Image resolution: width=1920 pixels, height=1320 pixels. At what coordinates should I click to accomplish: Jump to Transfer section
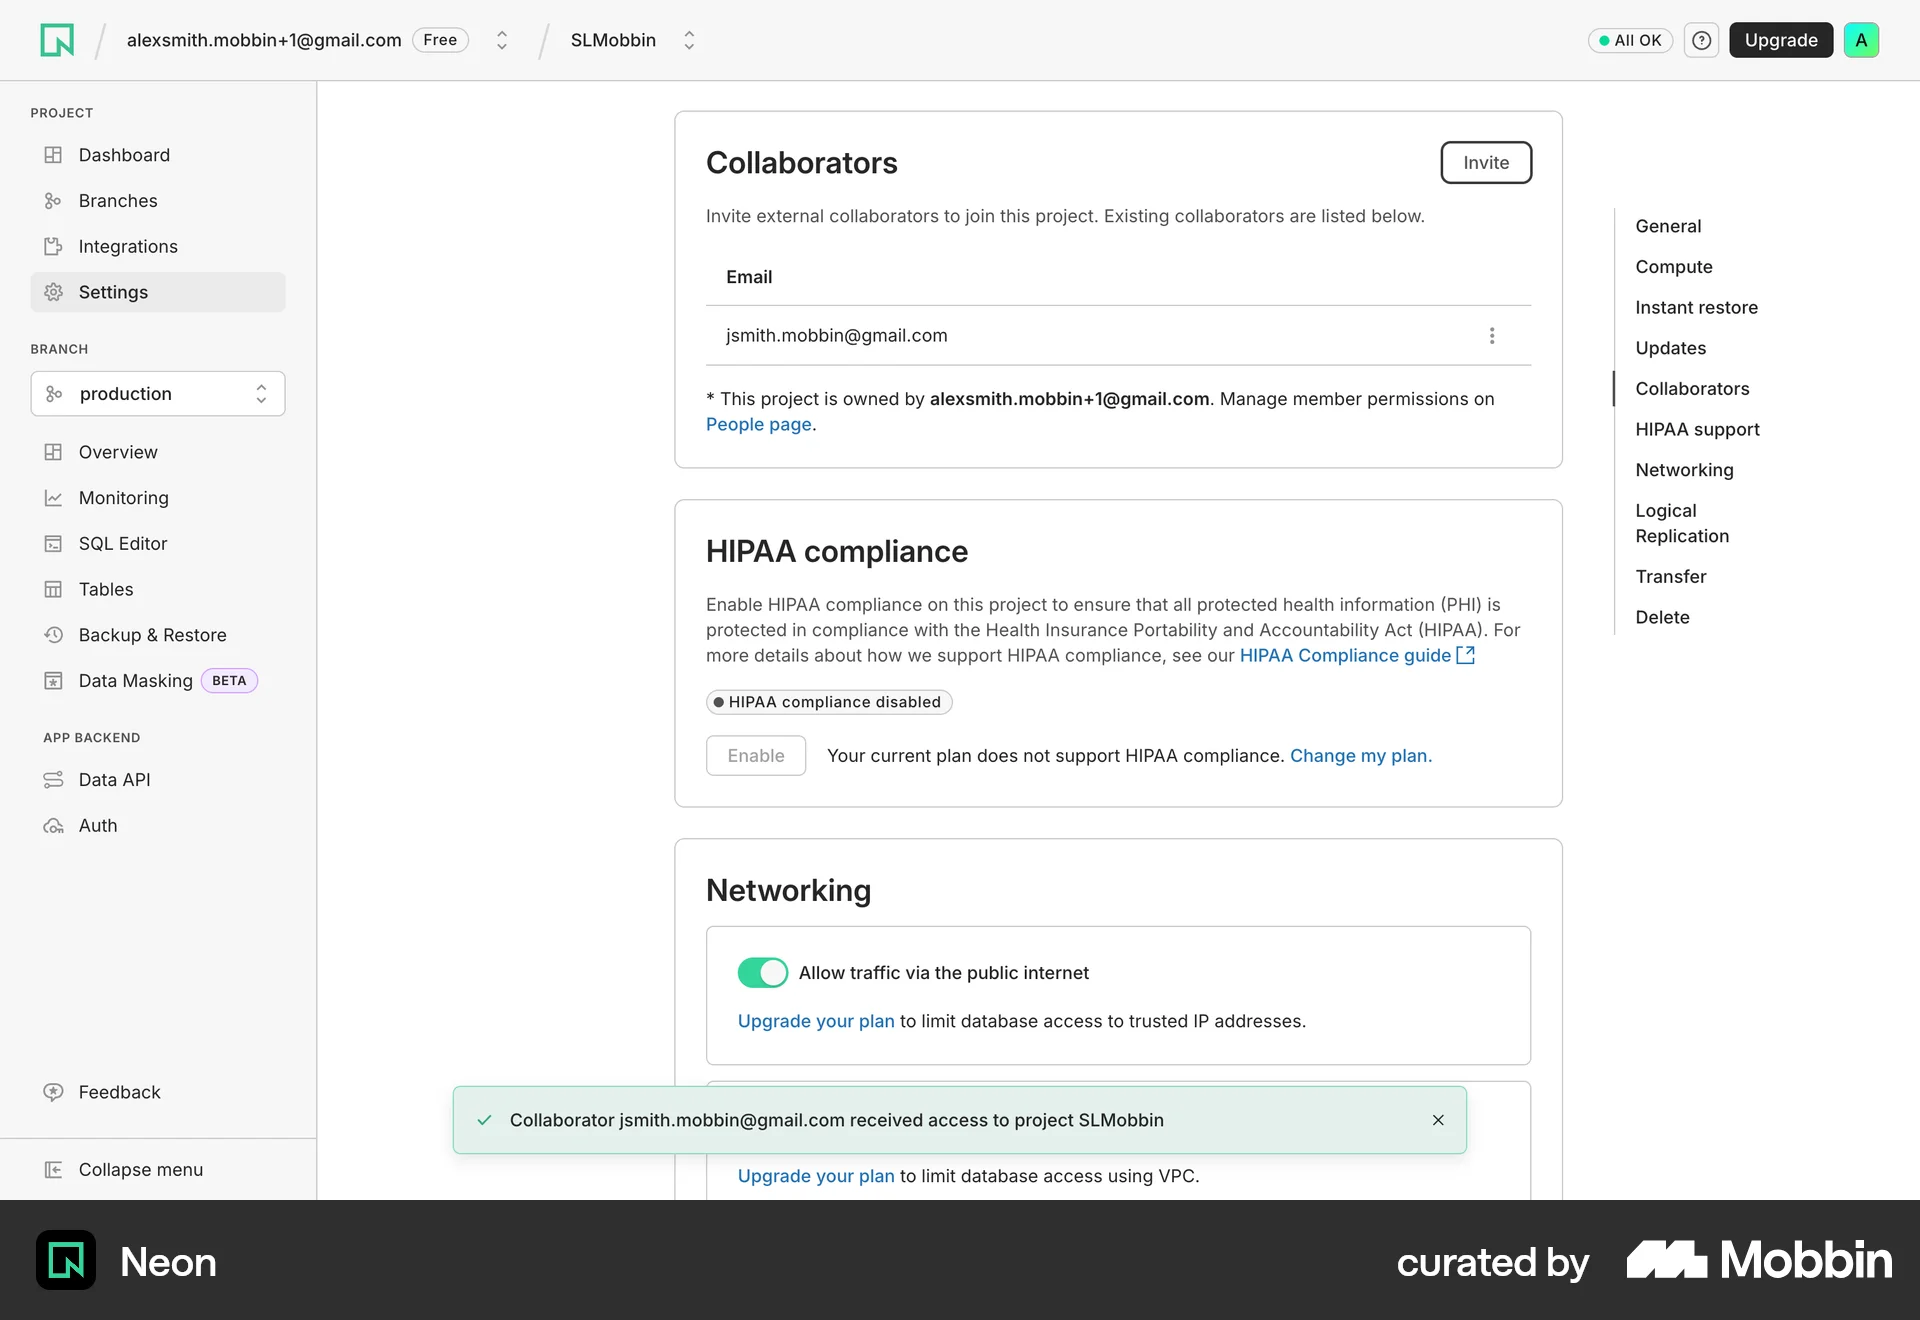click(x=1670, y=576)
